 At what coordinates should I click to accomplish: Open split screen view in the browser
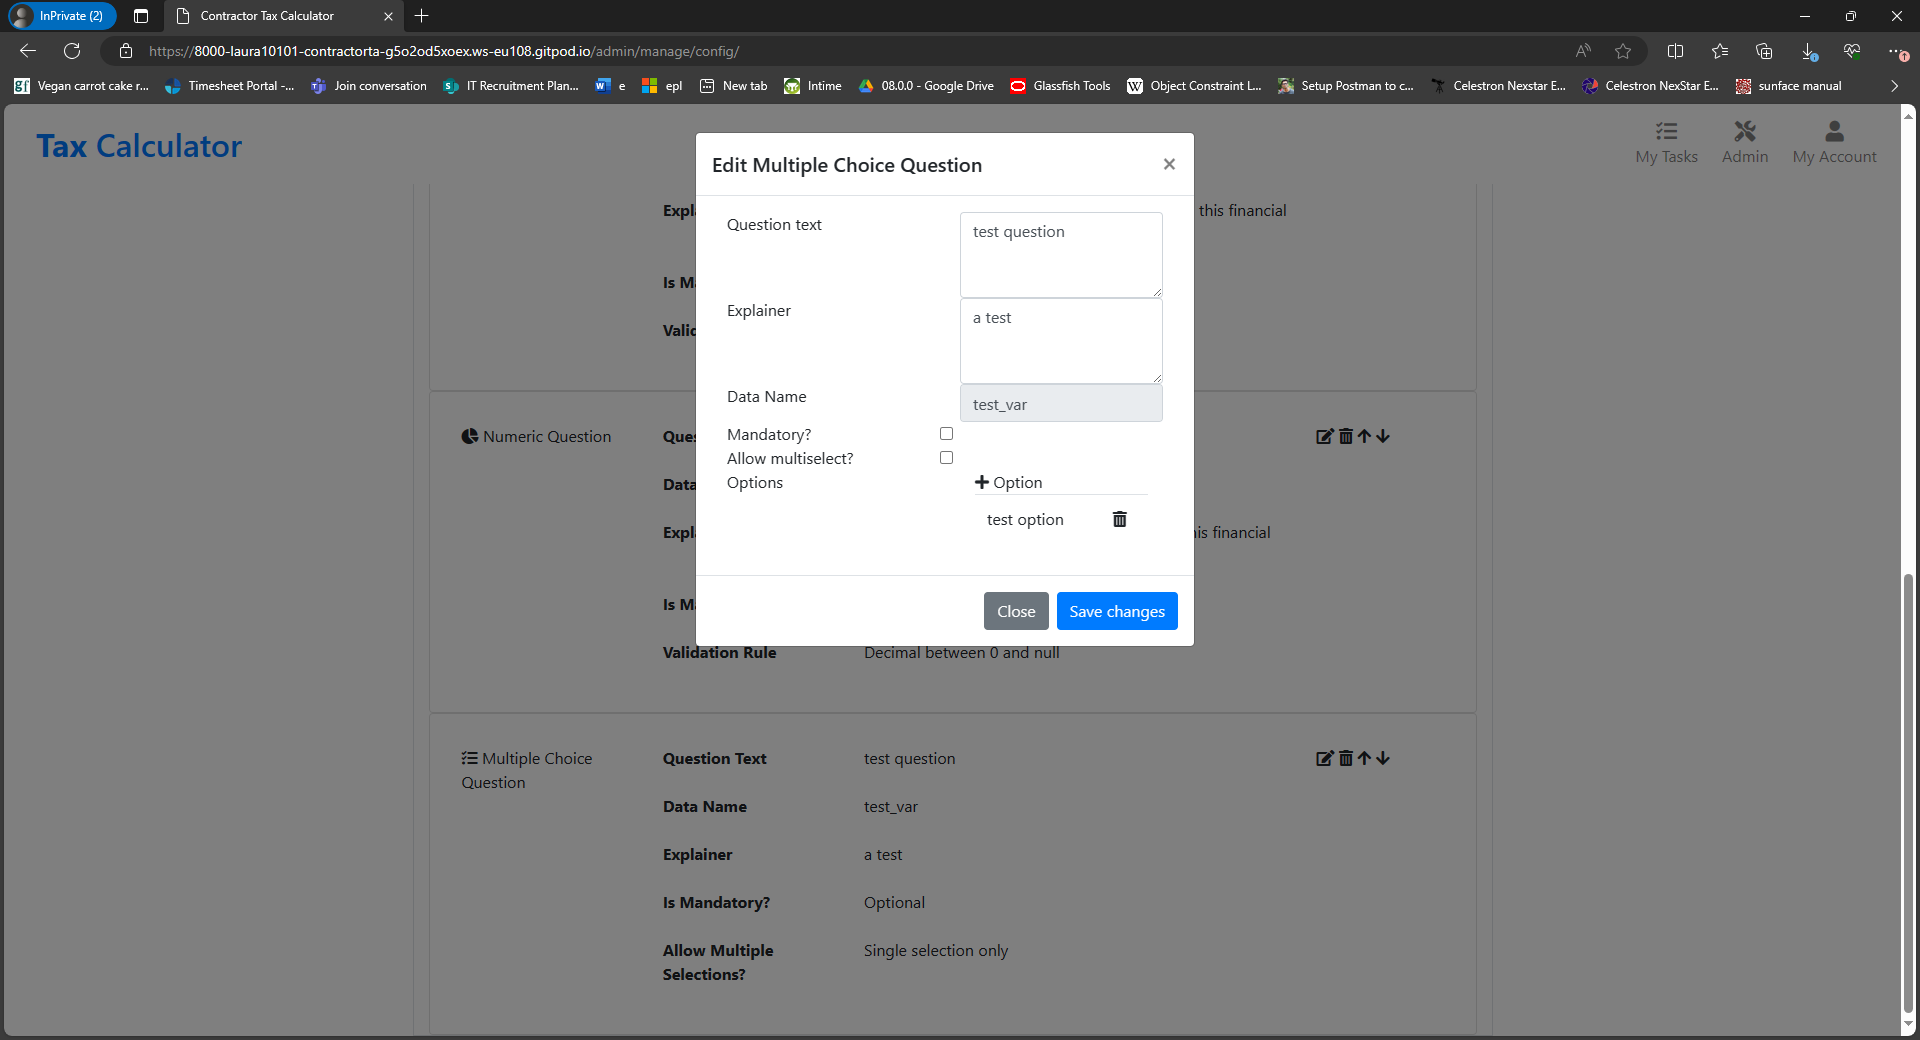coord(1676,51)
